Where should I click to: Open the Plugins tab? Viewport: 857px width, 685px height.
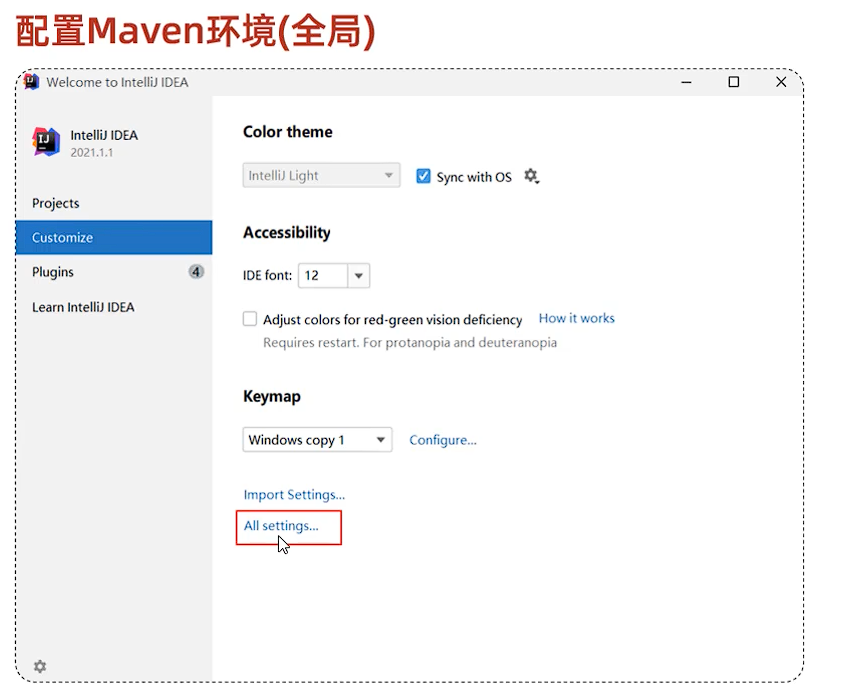point(114,272)
